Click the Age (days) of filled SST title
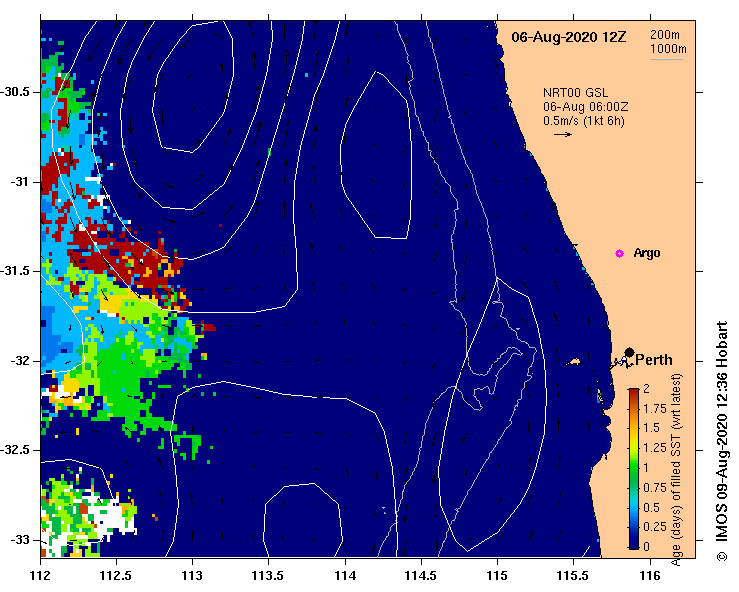 [676, 470]
